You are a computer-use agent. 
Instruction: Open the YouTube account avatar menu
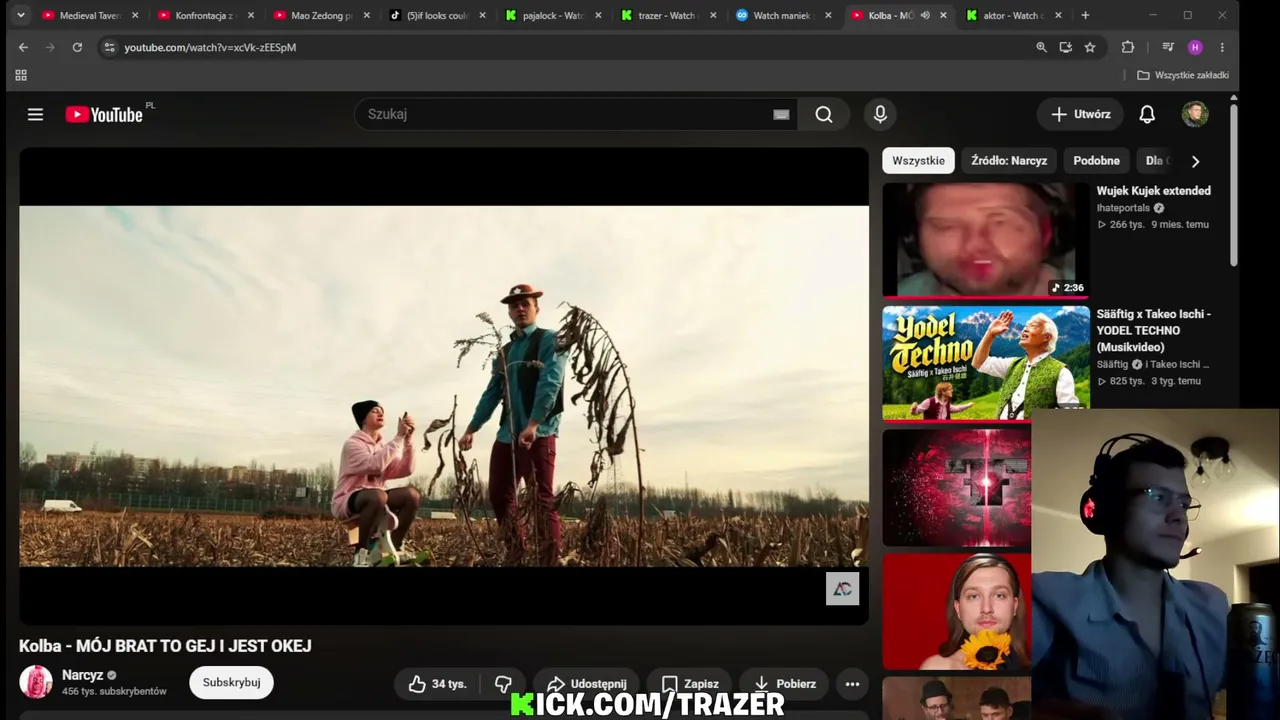pyautogui.click(x=1195, y=114)
